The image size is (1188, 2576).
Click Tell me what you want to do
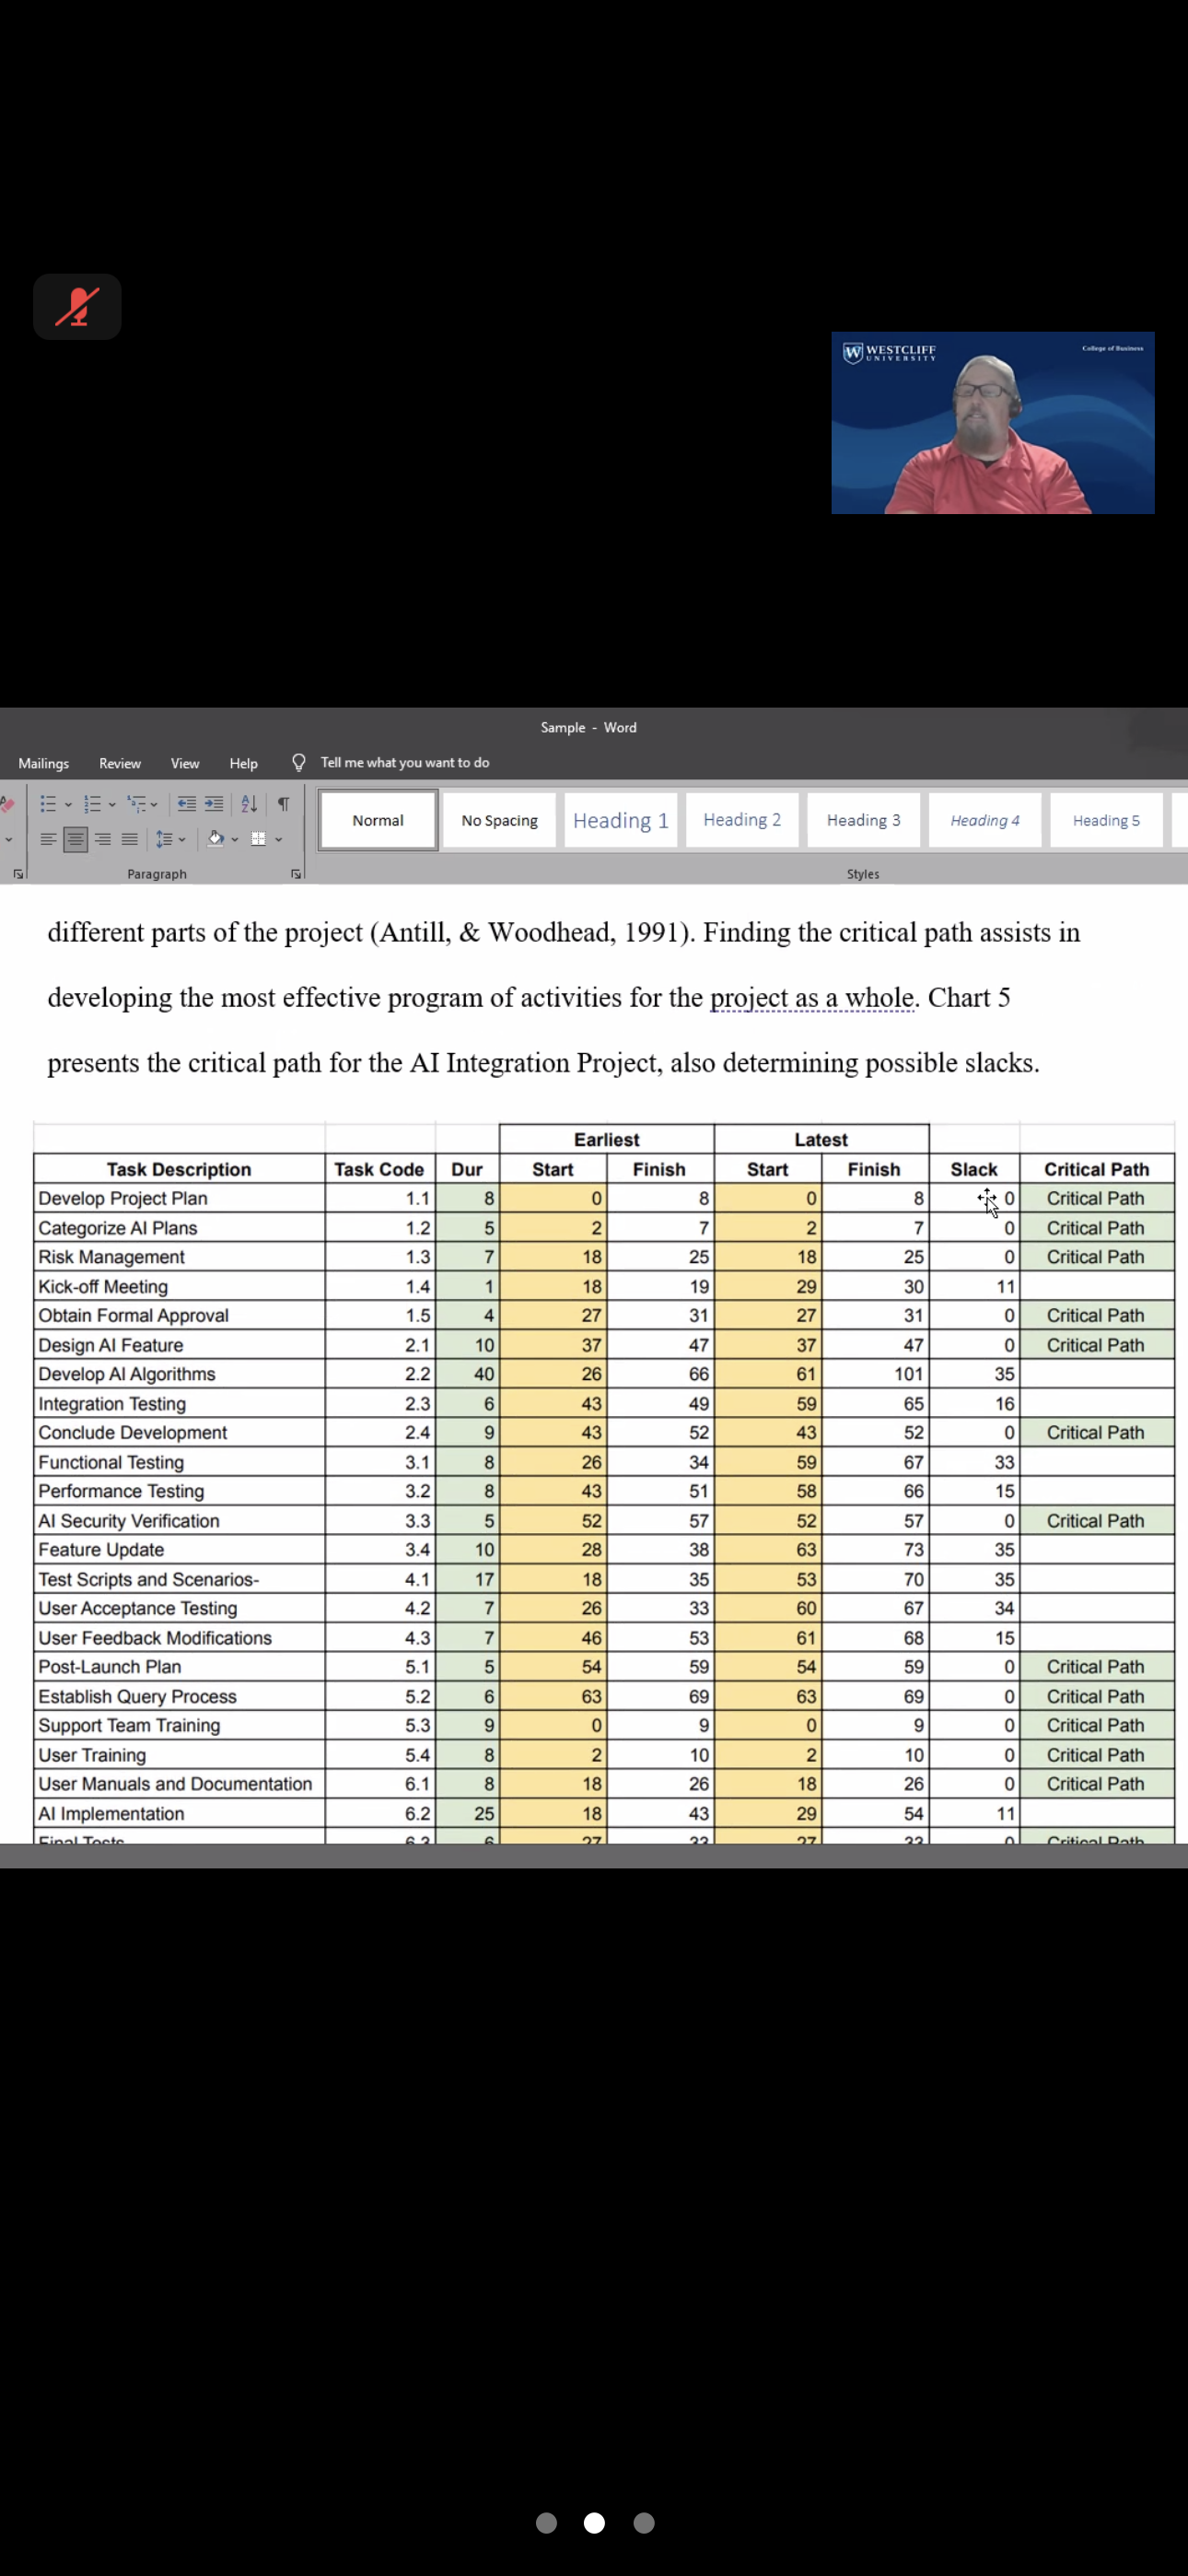pyautogui.click(x=405, y=763)
